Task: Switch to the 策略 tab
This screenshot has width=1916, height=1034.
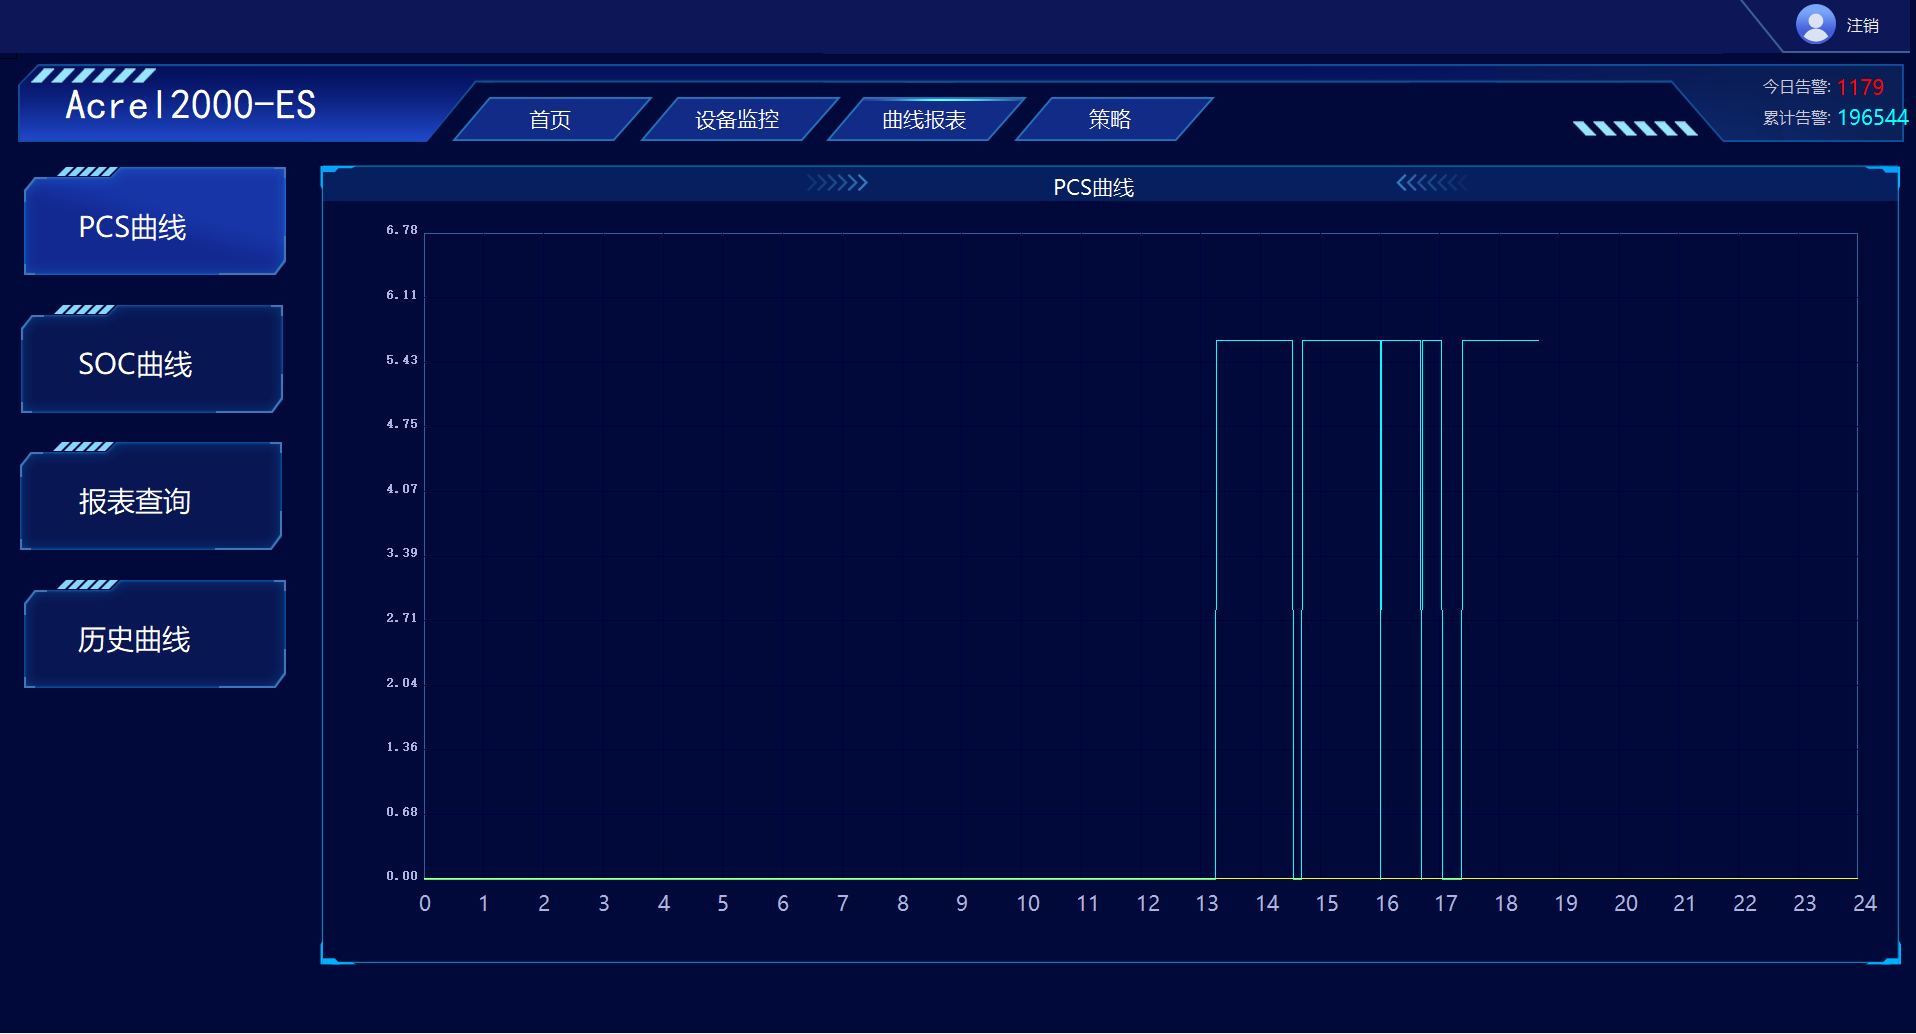Action: click(x=1108, y=118)
